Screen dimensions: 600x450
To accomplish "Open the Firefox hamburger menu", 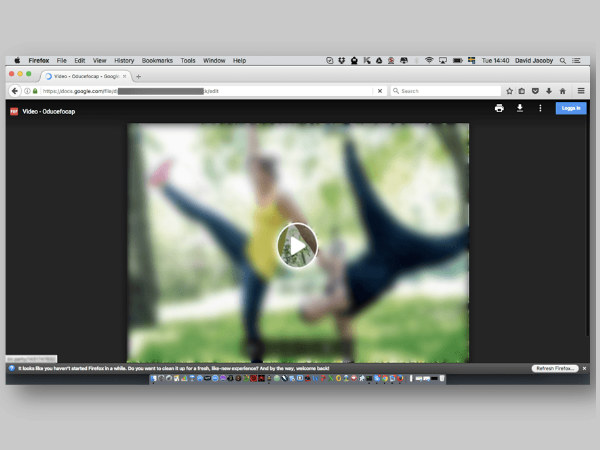I will (581, 91).
